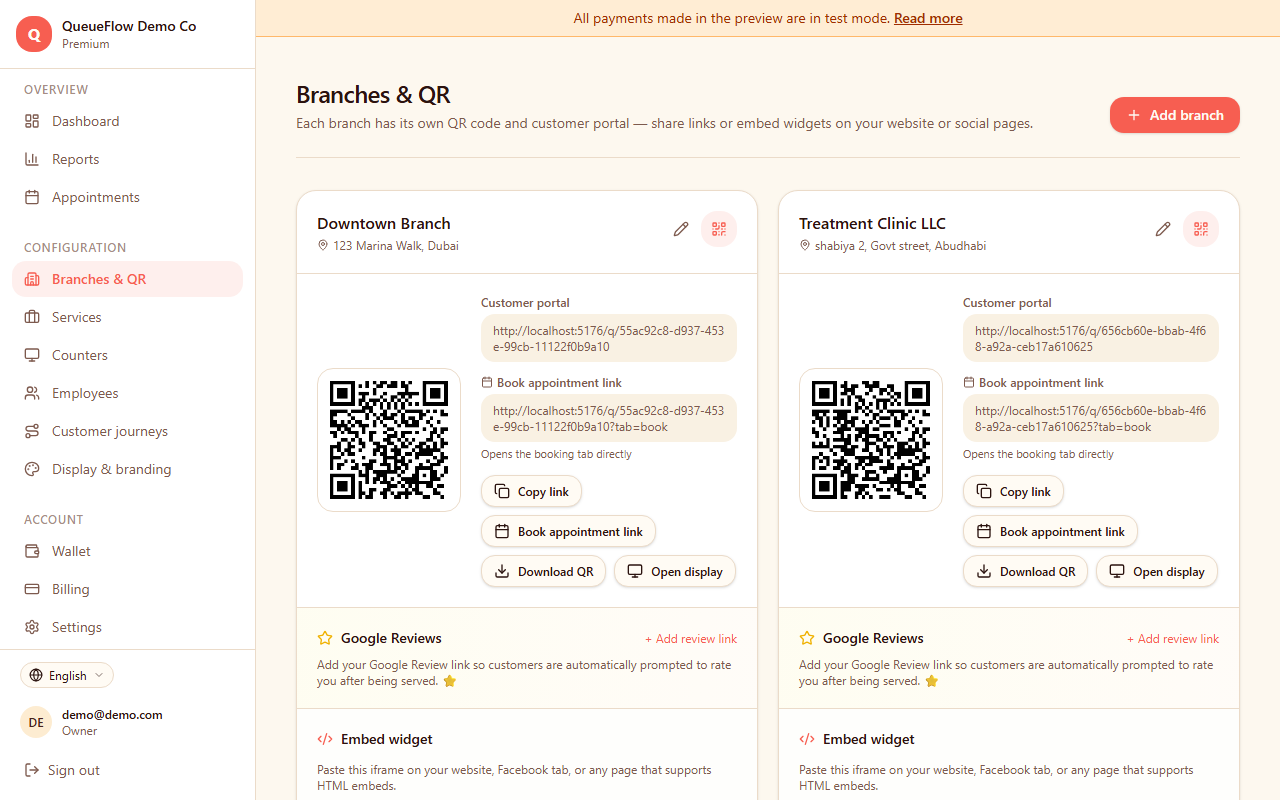Go to Appointments in the sidebar

pyautogui.click(x=127, y=197)
